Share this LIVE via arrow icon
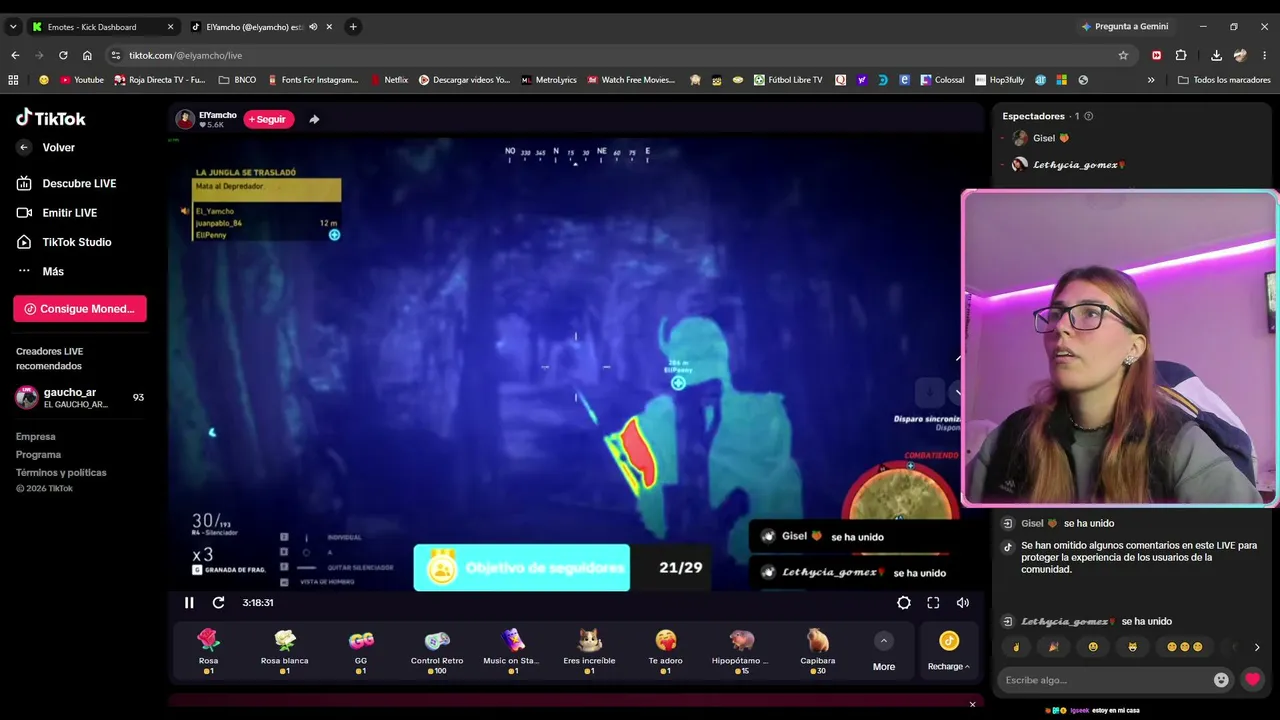The width and height of the screenshot is (1280, 720). pyautogui.click(x=314, y=119)
